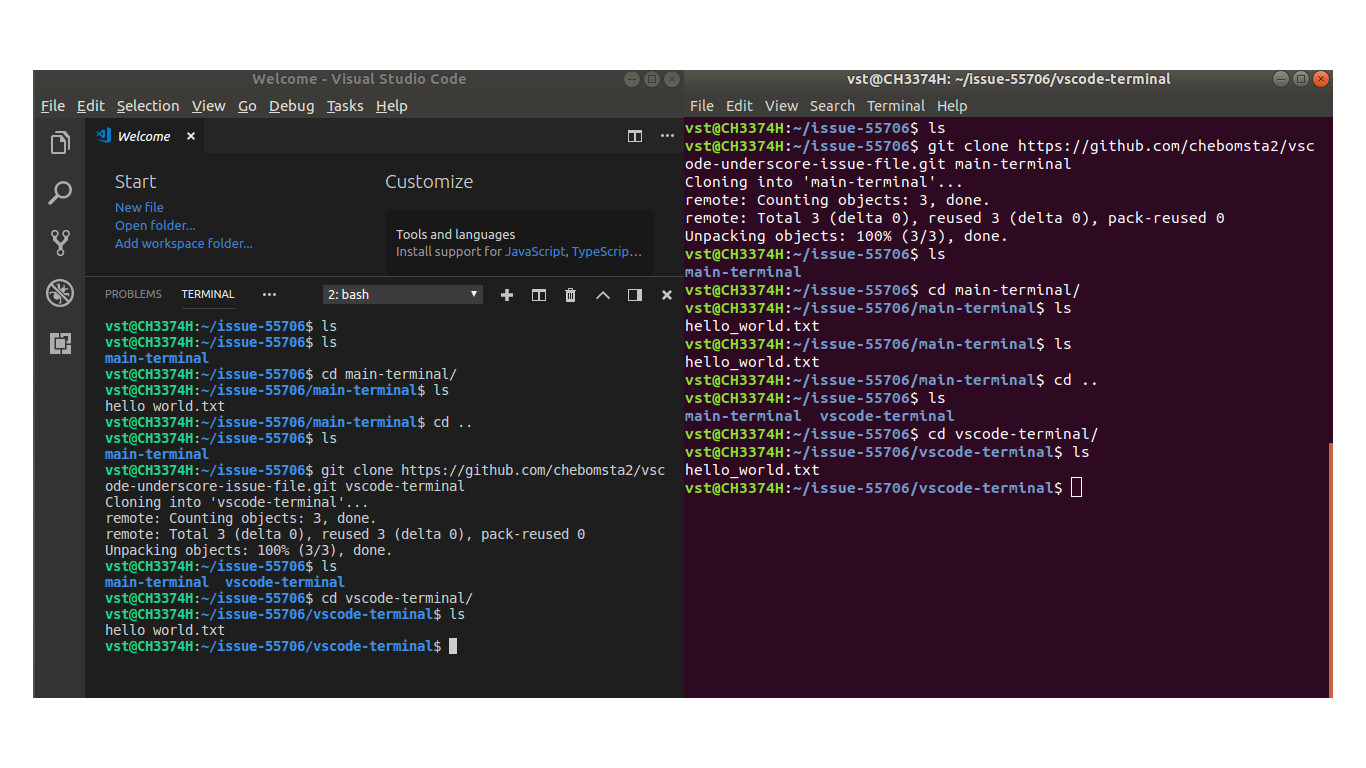Close the panel with the X icon
The image size is (1366, 768).
point(666,295)
